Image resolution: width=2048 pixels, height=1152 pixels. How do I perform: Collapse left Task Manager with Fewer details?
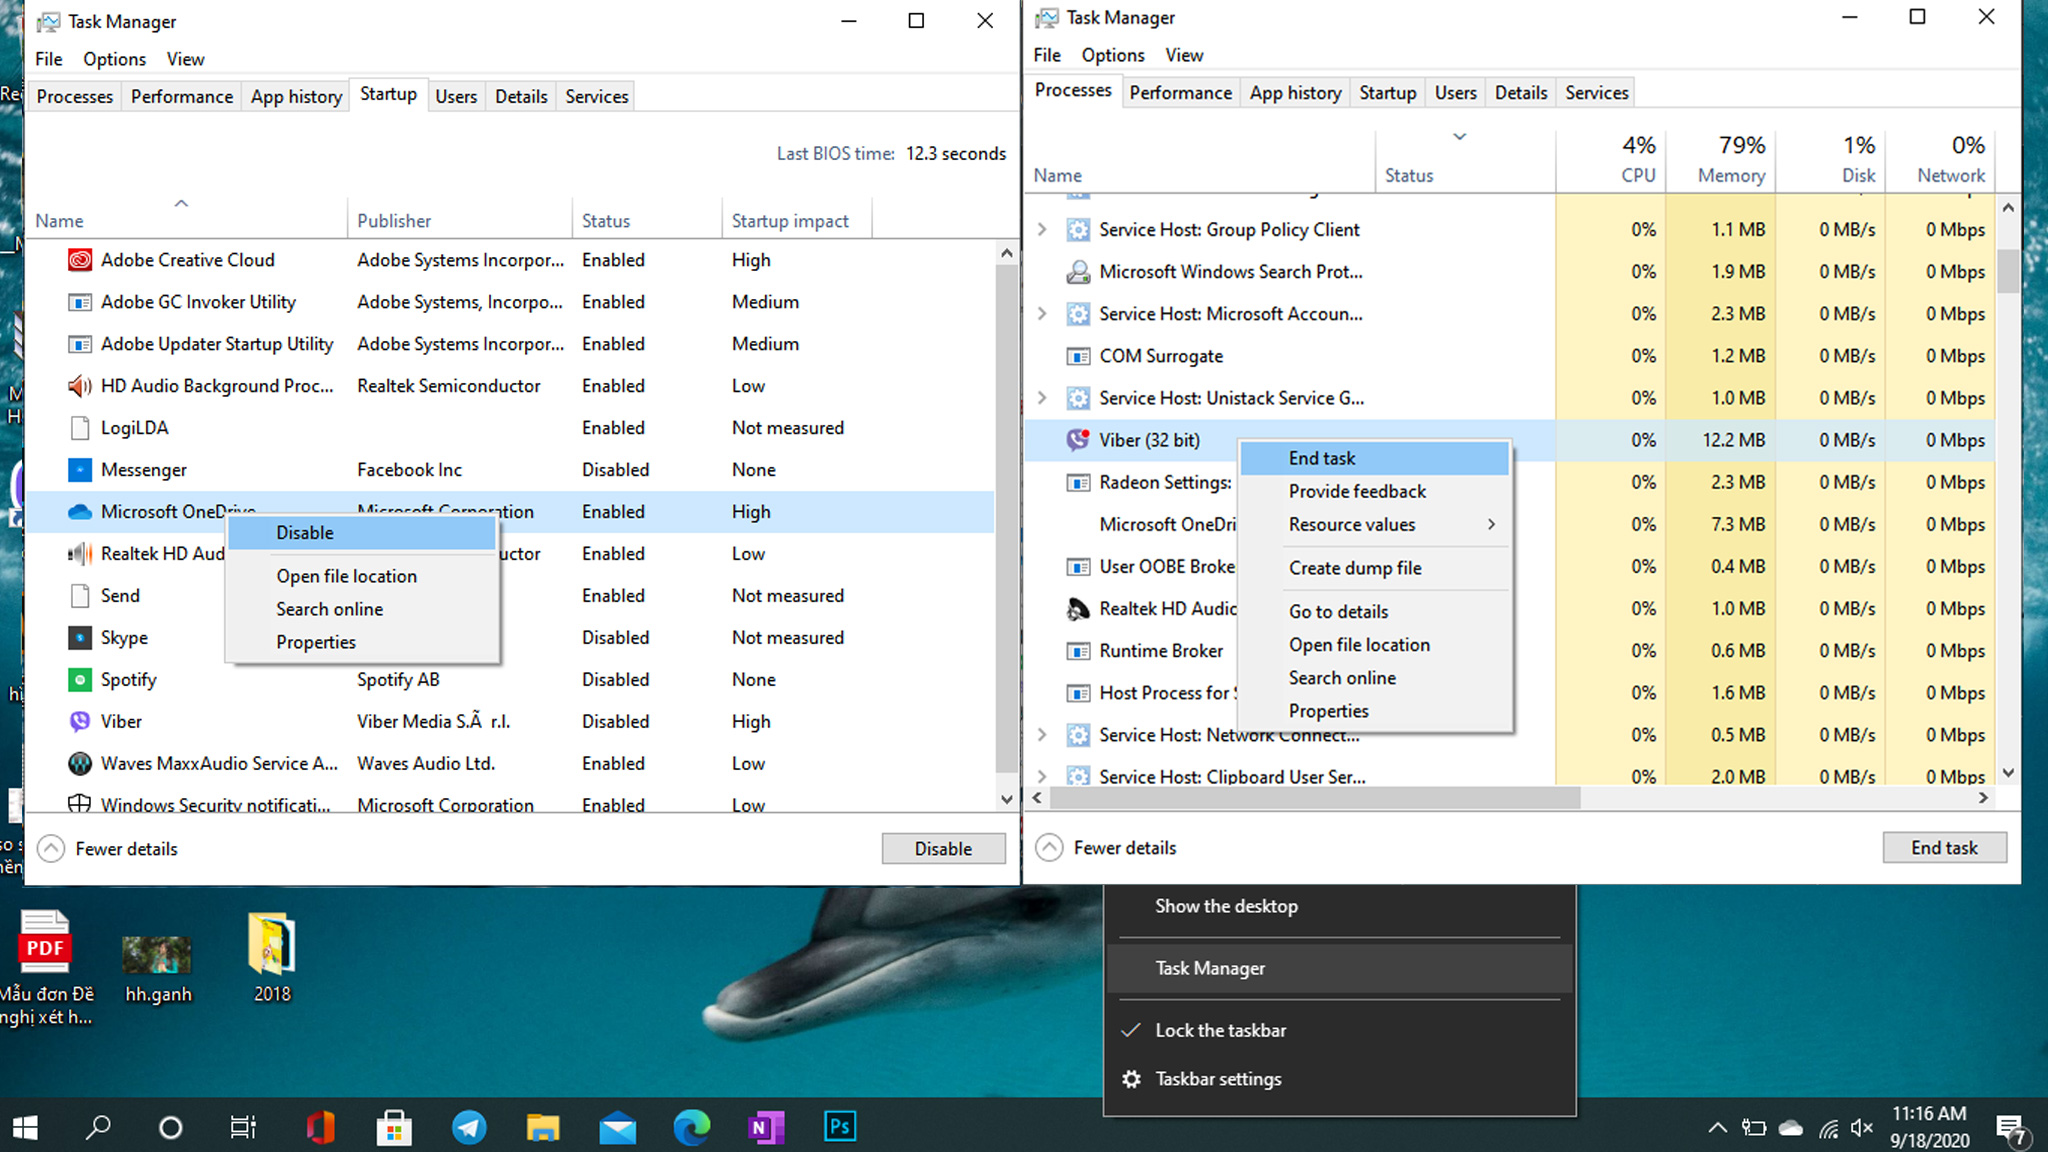(x=108, y=849)
